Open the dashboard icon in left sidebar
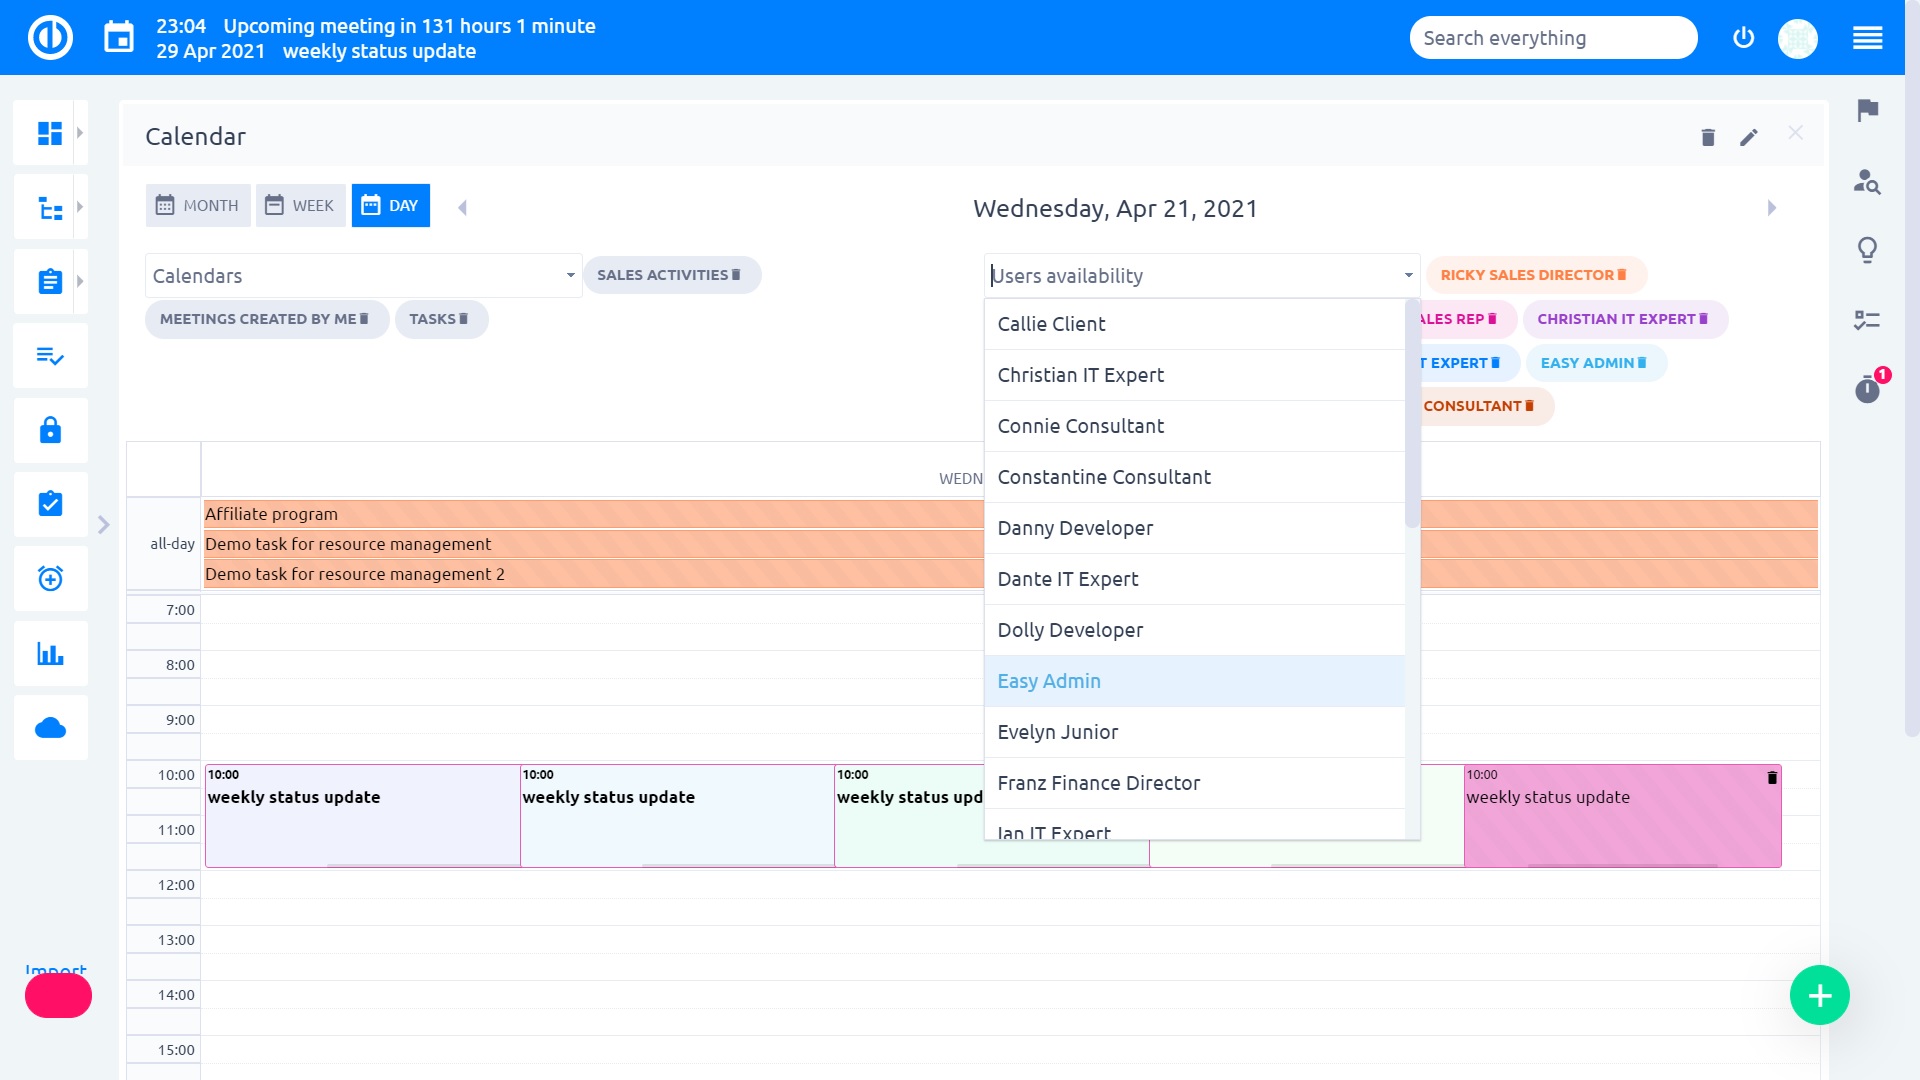Screen dimensions: 1920x1080 [x=49, y=133]
